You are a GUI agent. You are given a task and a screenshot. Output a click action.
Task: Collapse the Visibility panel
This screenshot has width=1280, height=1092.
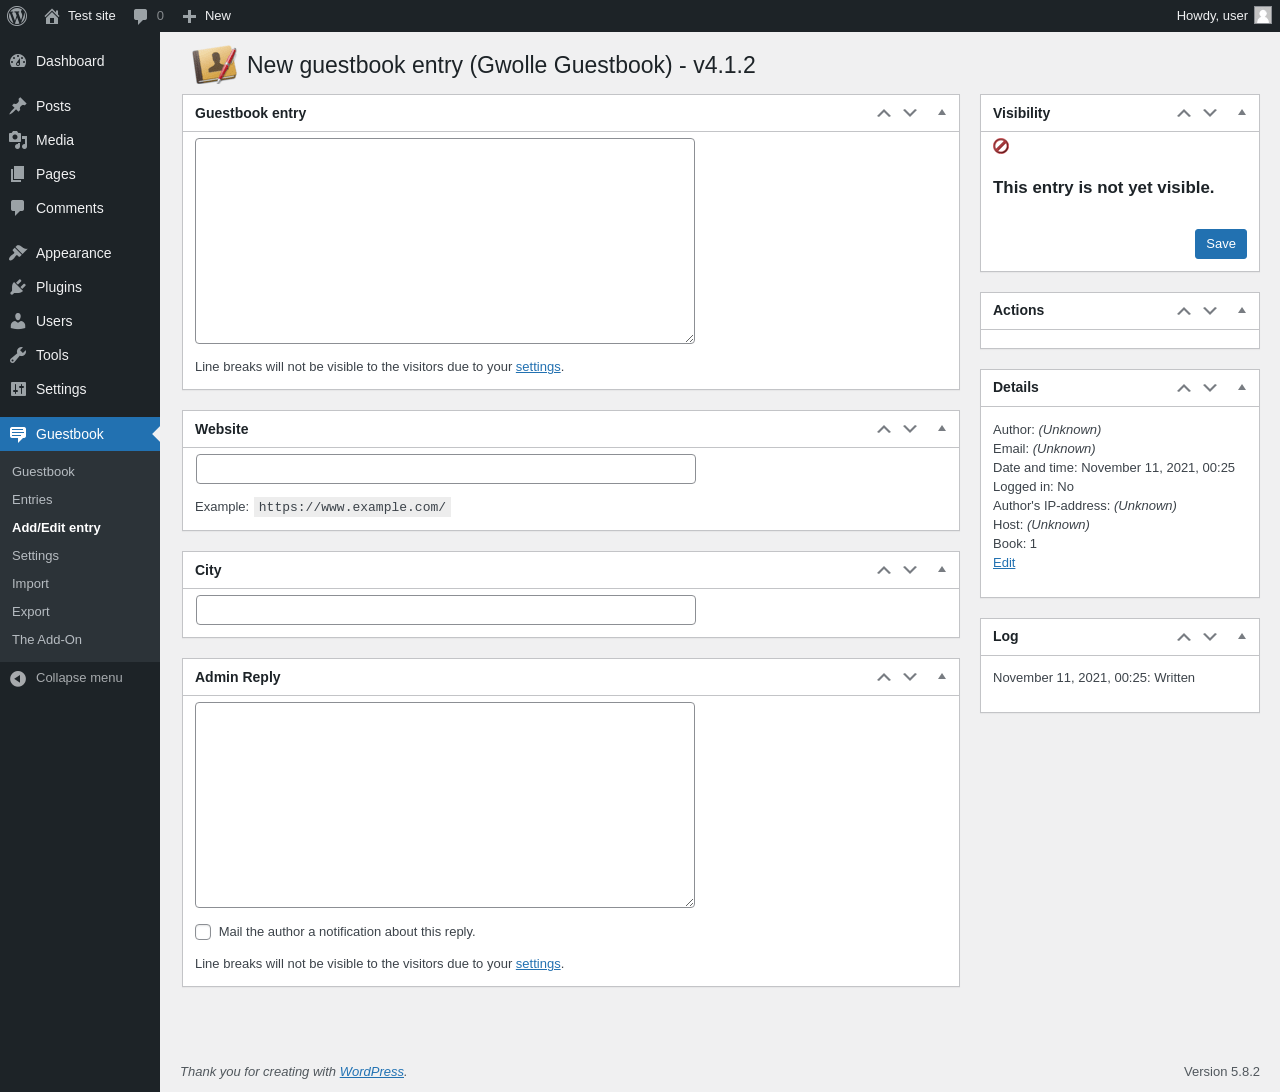pos(1242,113)
